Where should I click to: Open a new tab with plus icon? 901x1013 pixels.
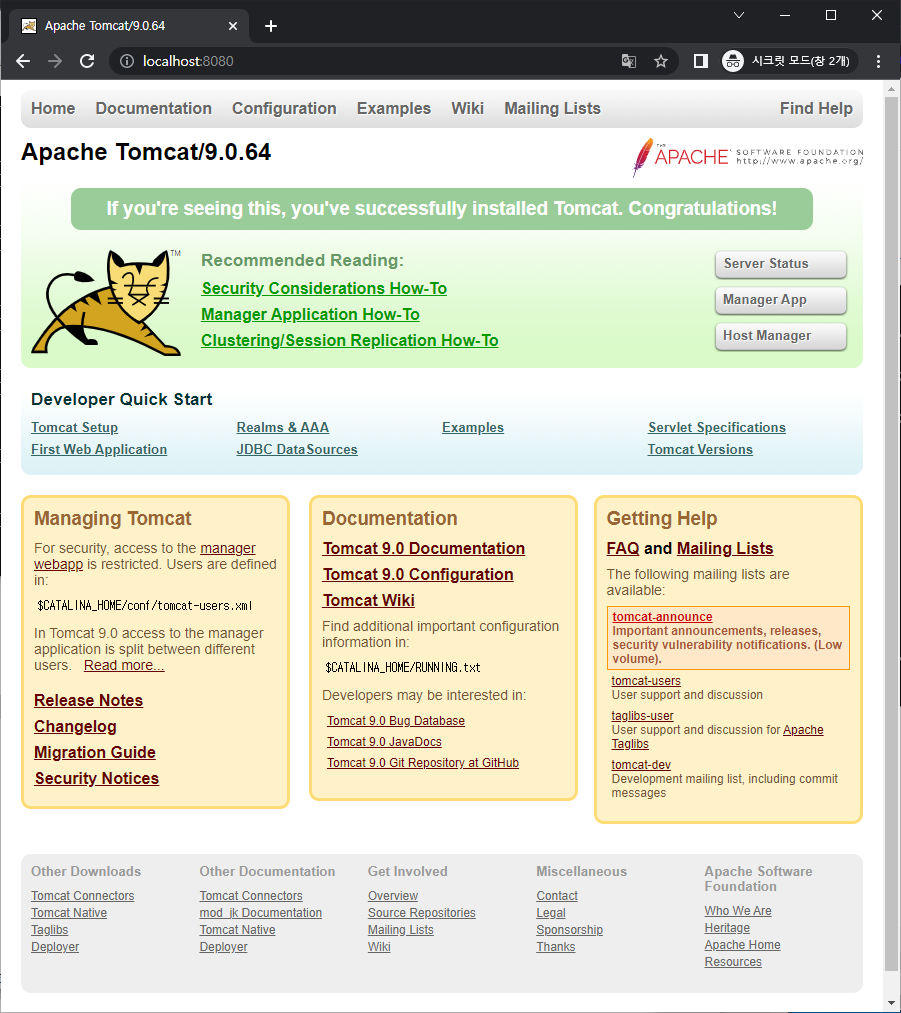point(271,26)
